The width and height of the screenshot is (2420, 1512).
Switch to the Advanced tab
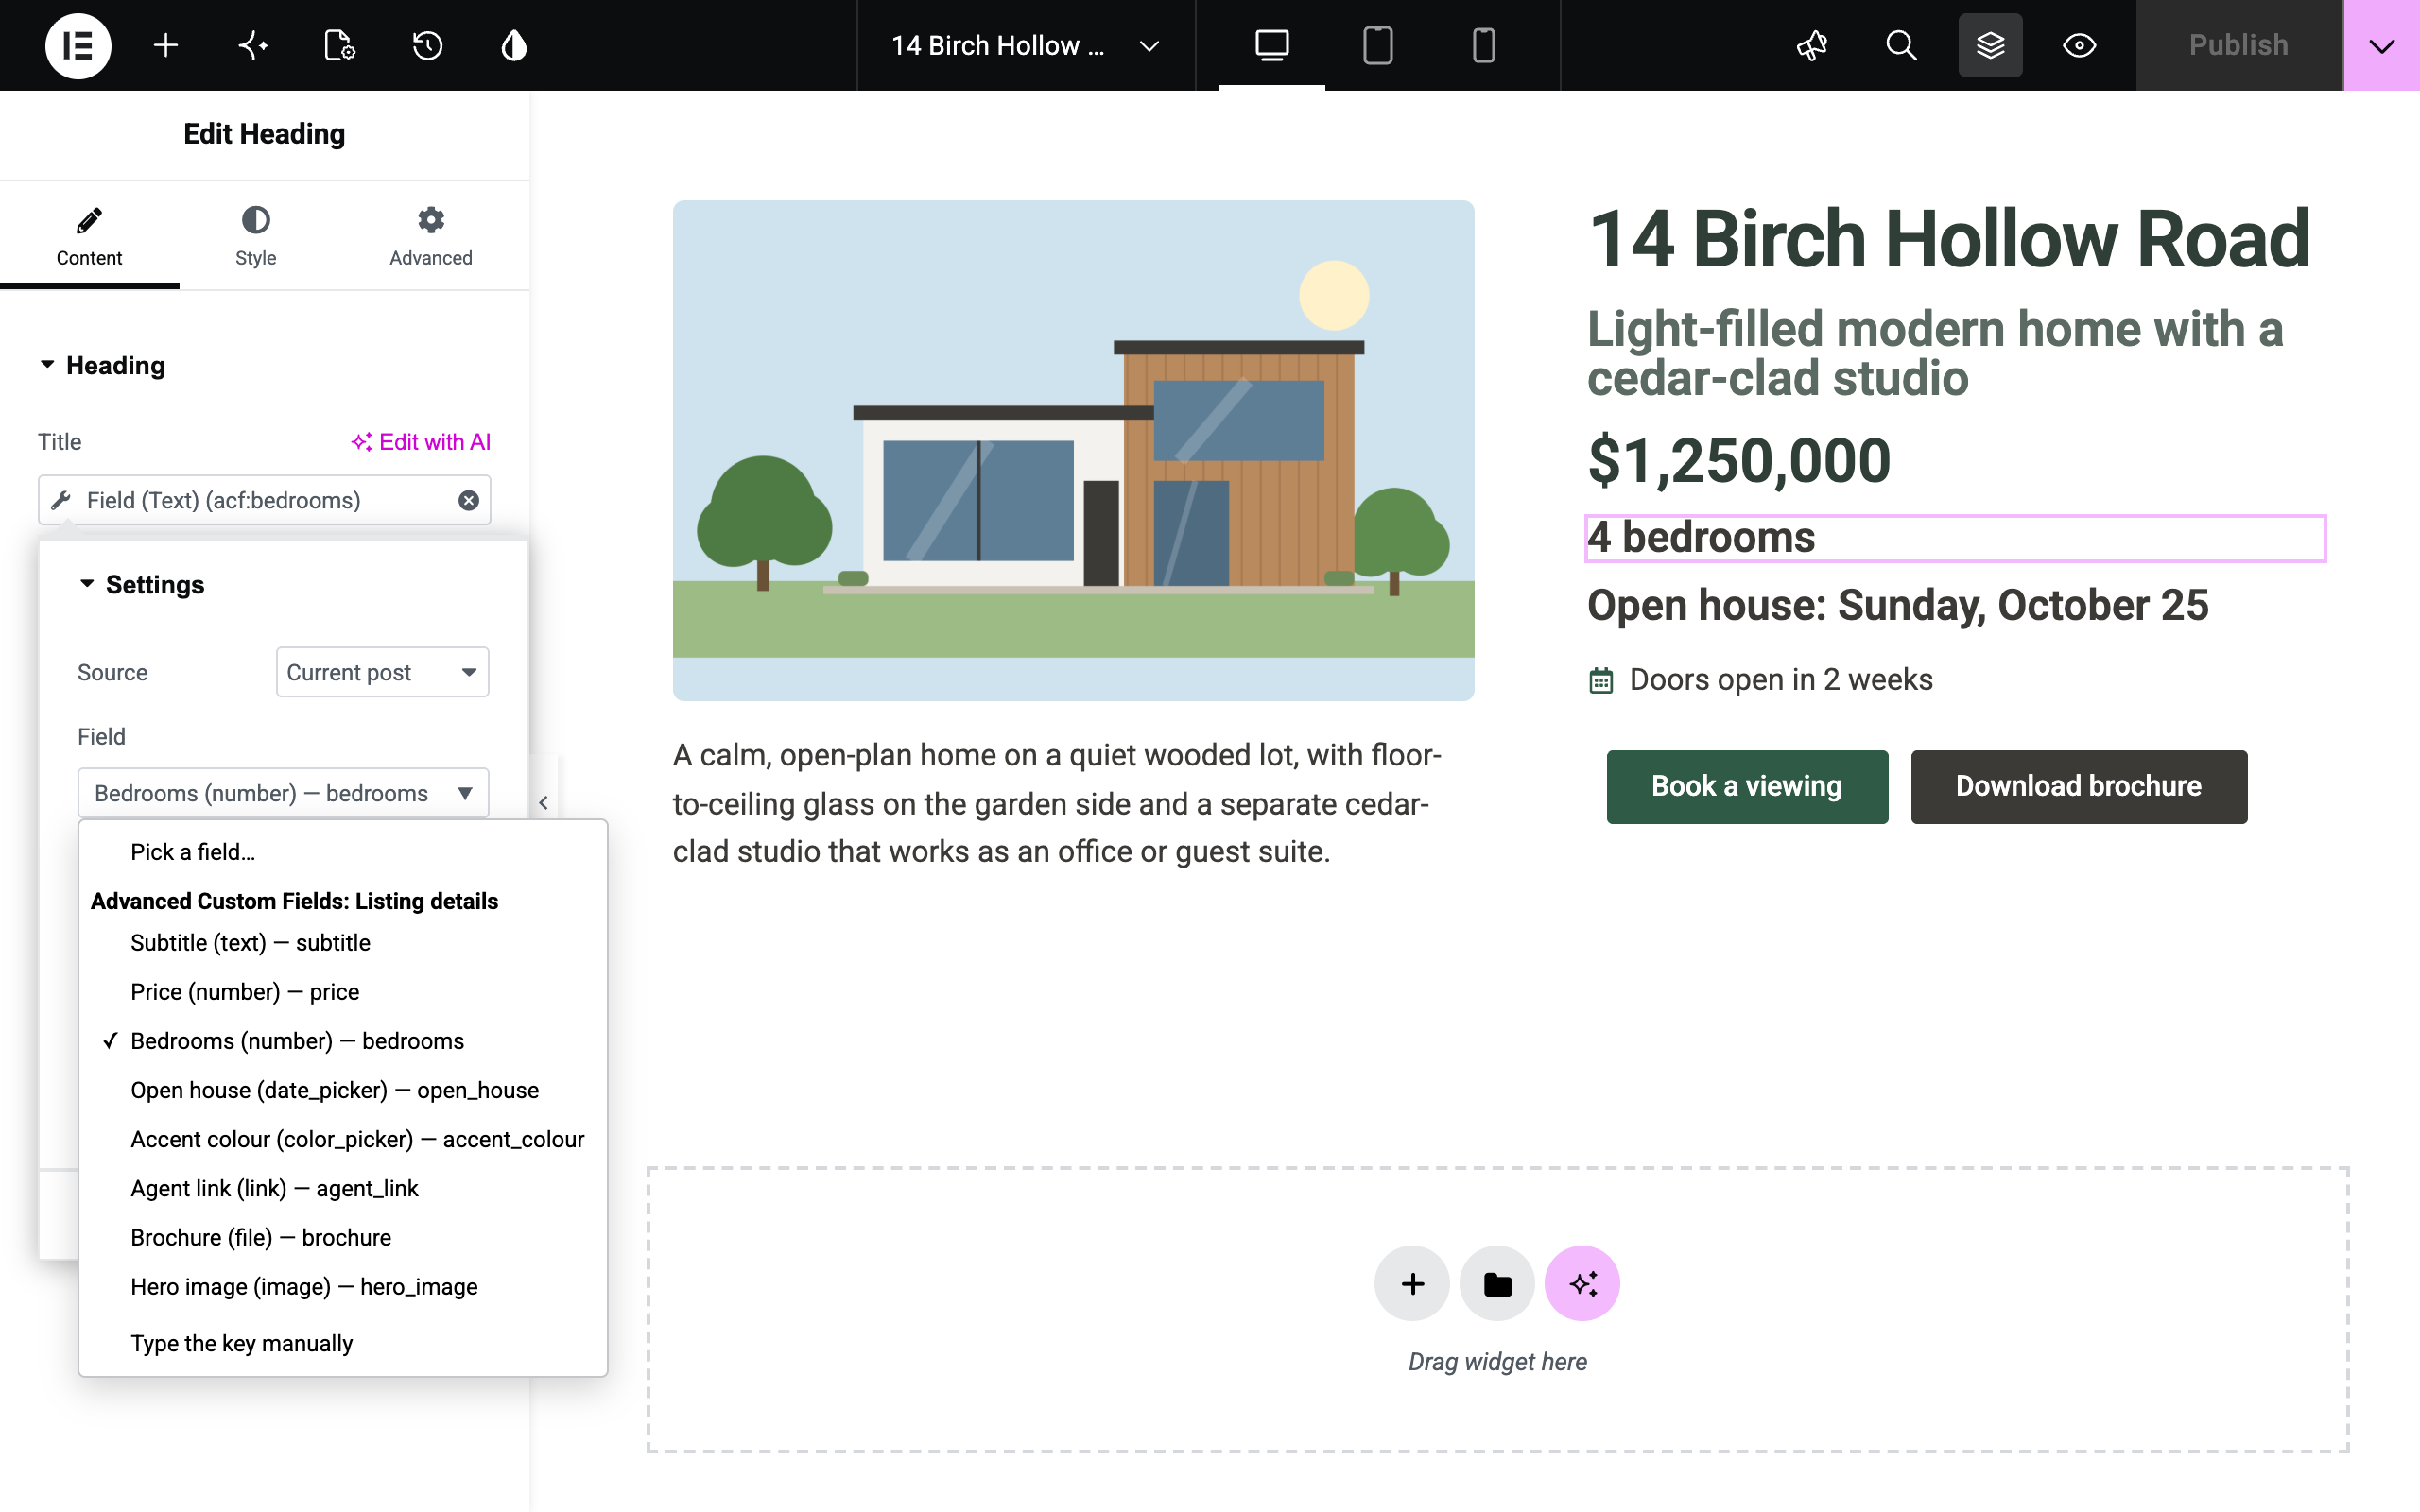click(431, 237)
